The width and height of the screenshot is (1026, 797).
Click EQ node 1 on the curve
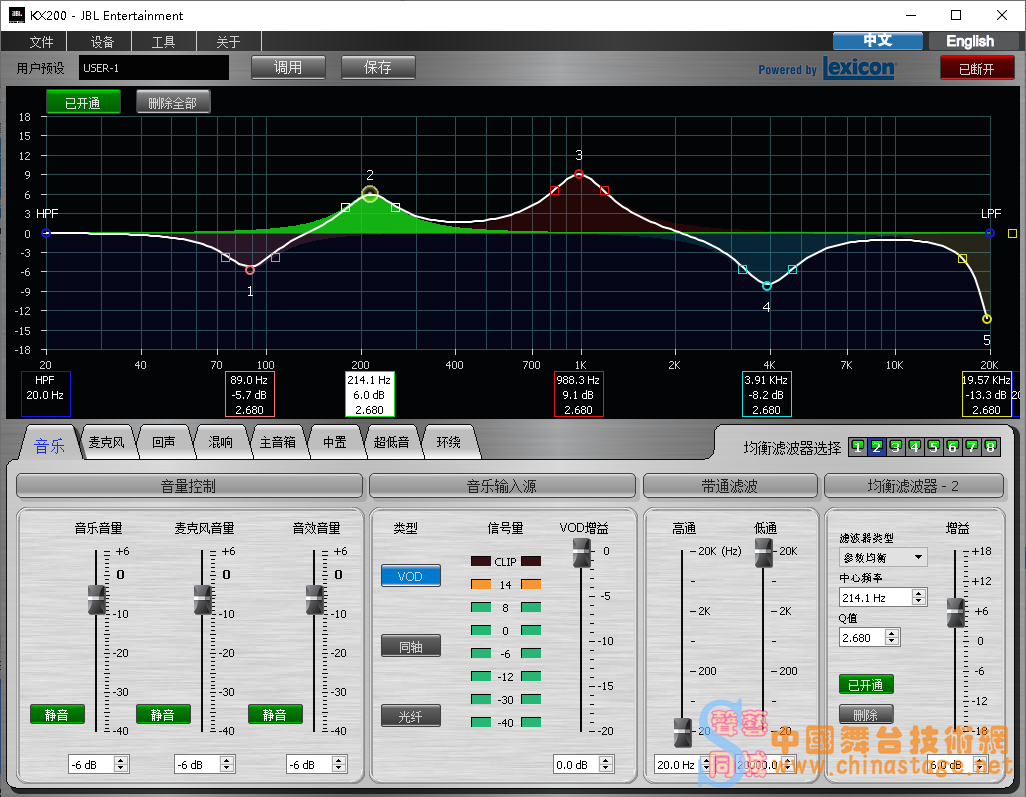coord(250,270)
